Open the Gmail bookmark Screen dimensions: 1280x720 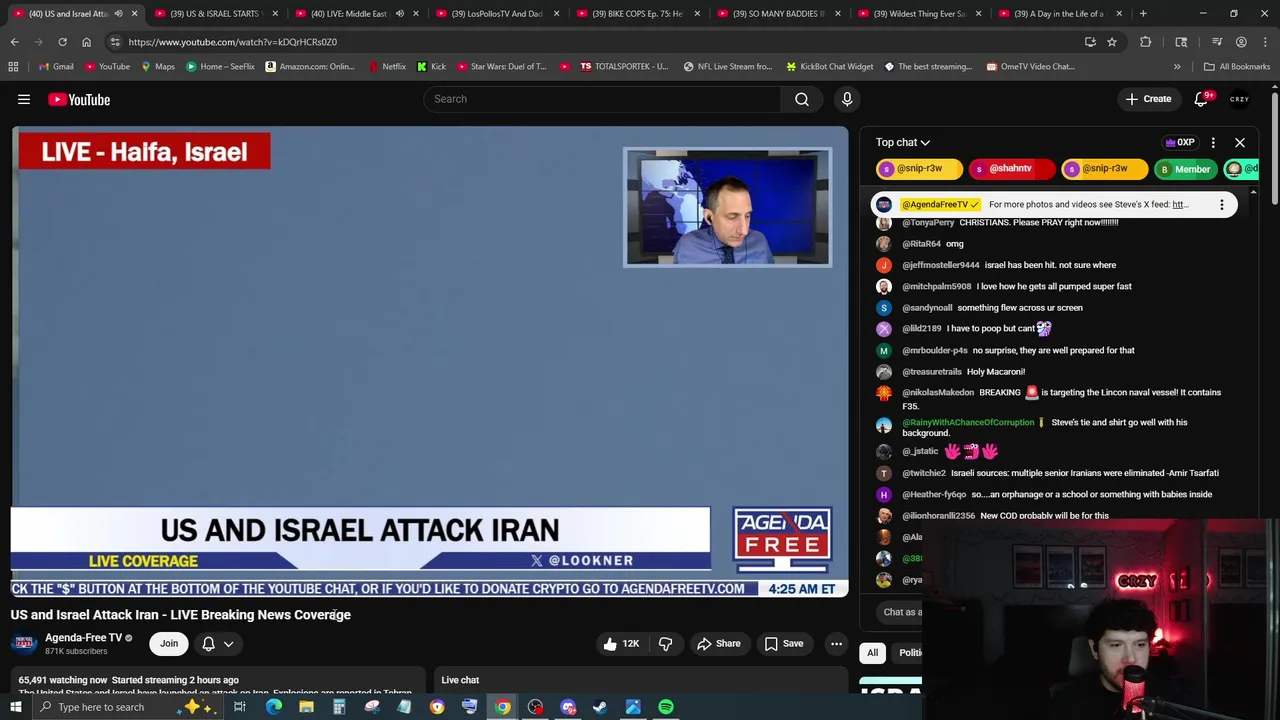click(x=56, y=67)
